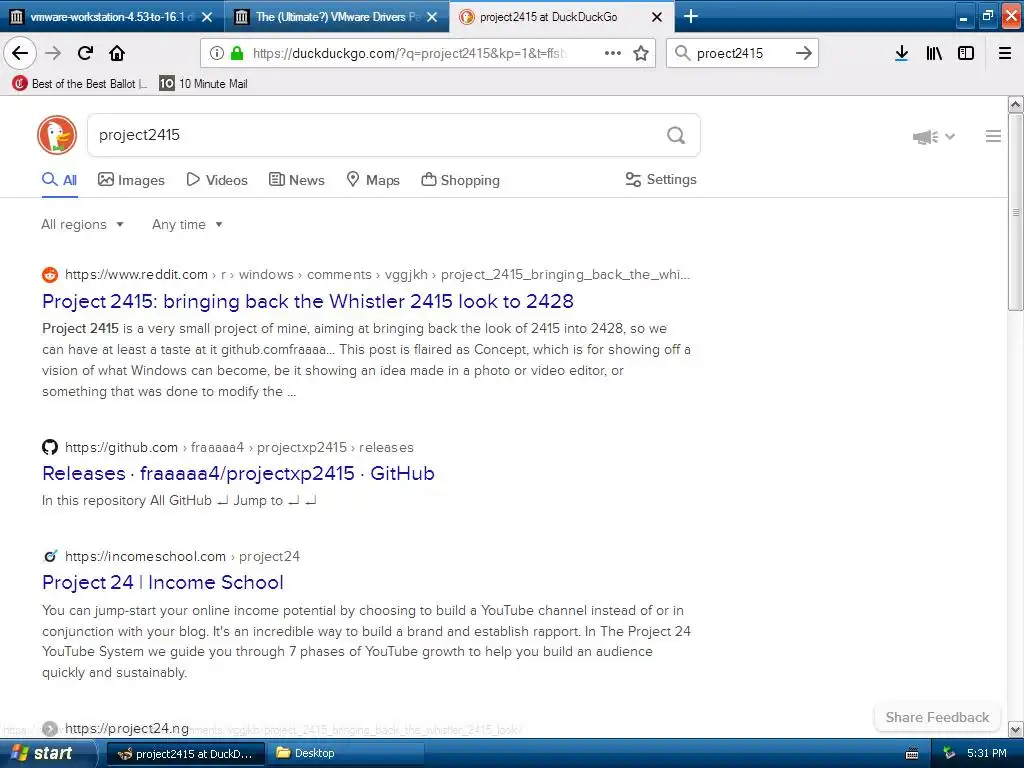Submit search with the magnifier button
Image resolution: width=1024 pixels, height=768 pixels.
(x=676, y=135)
